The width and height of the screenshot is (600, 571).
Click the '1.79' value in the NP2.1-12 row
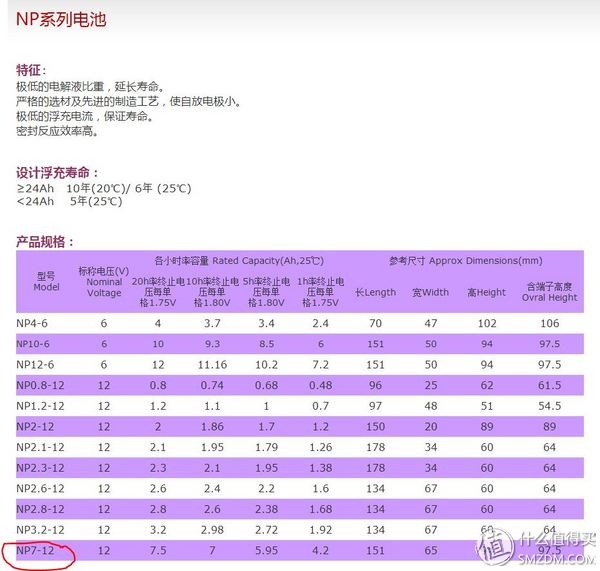click(266, 447)
